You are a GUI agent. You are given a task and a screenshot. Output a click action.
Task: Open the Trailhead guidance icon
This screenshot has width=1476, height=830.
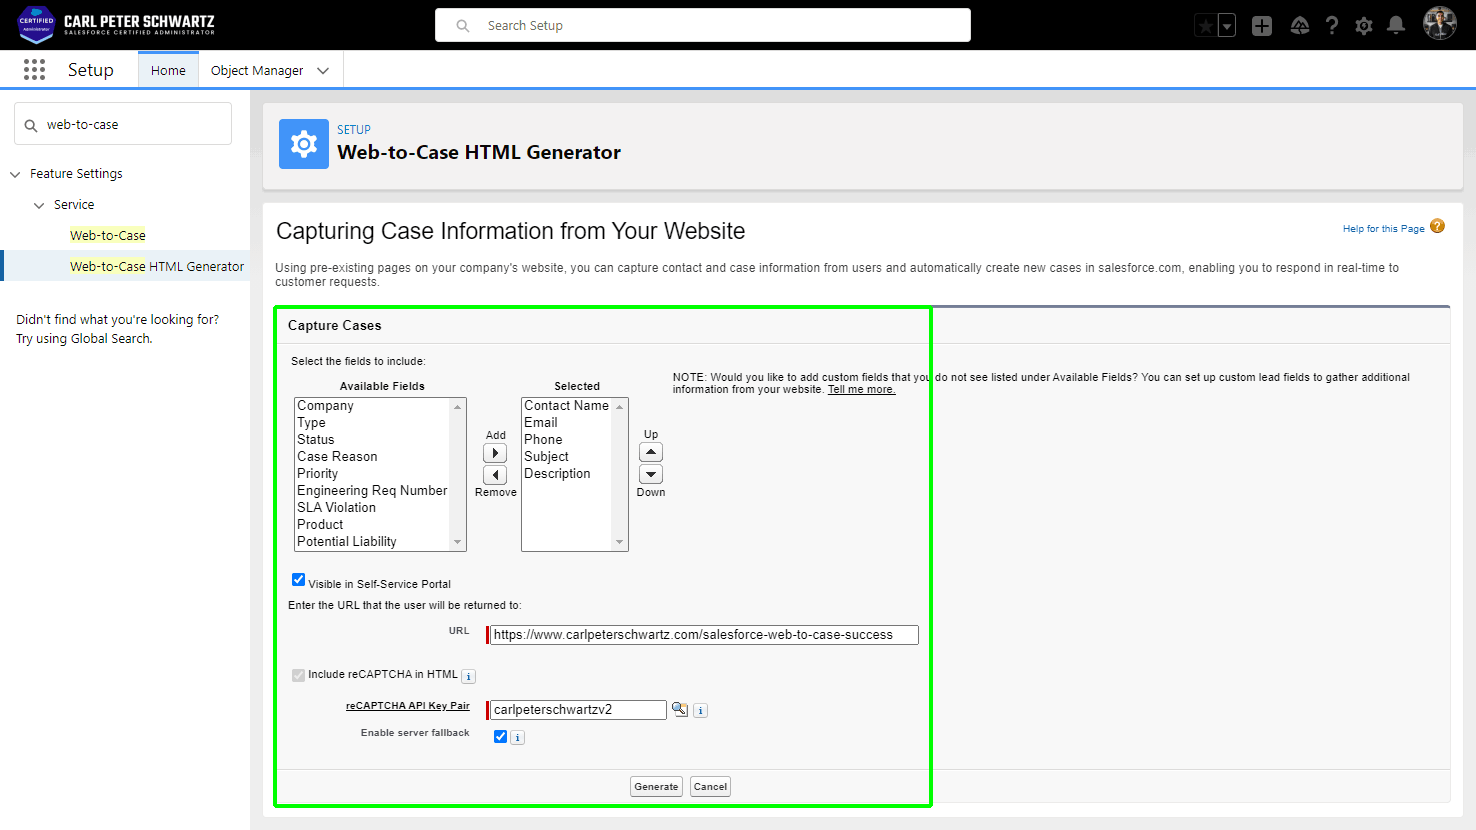[x=1300, y=26]
